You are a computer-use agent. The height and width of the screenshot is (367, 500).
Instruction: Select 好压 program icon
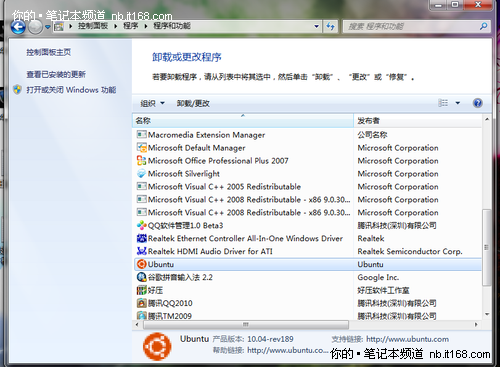142,290
